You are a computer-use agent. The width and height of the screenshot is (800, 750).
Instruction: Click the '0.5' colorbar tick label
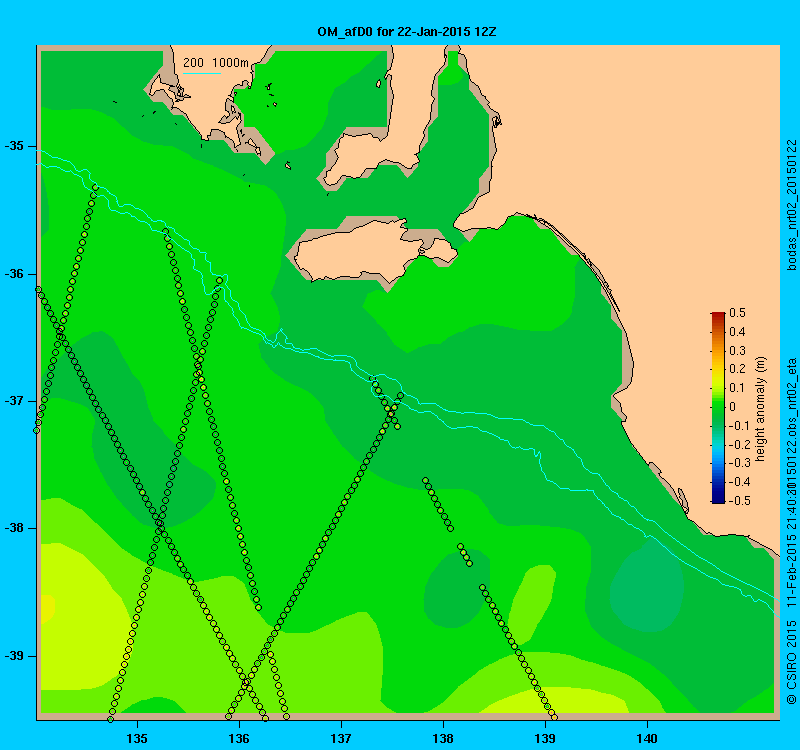tap(737, 313)
